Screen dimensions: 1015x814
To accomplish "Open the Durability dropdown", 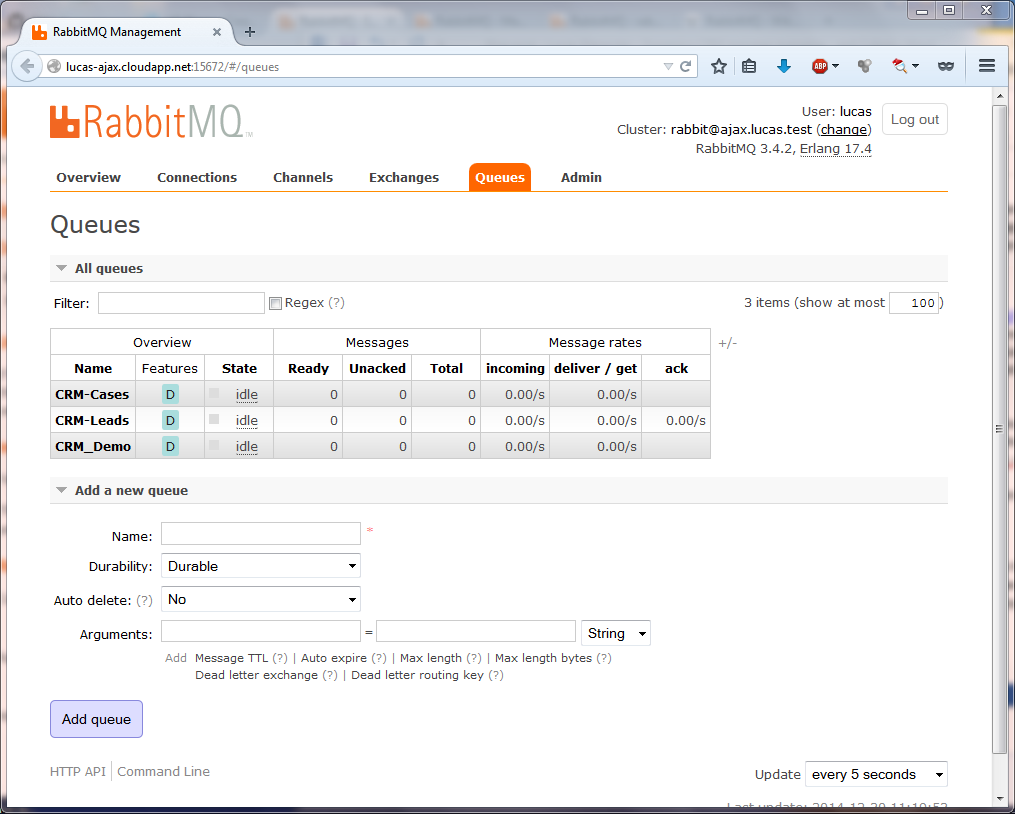I will 260,566.
